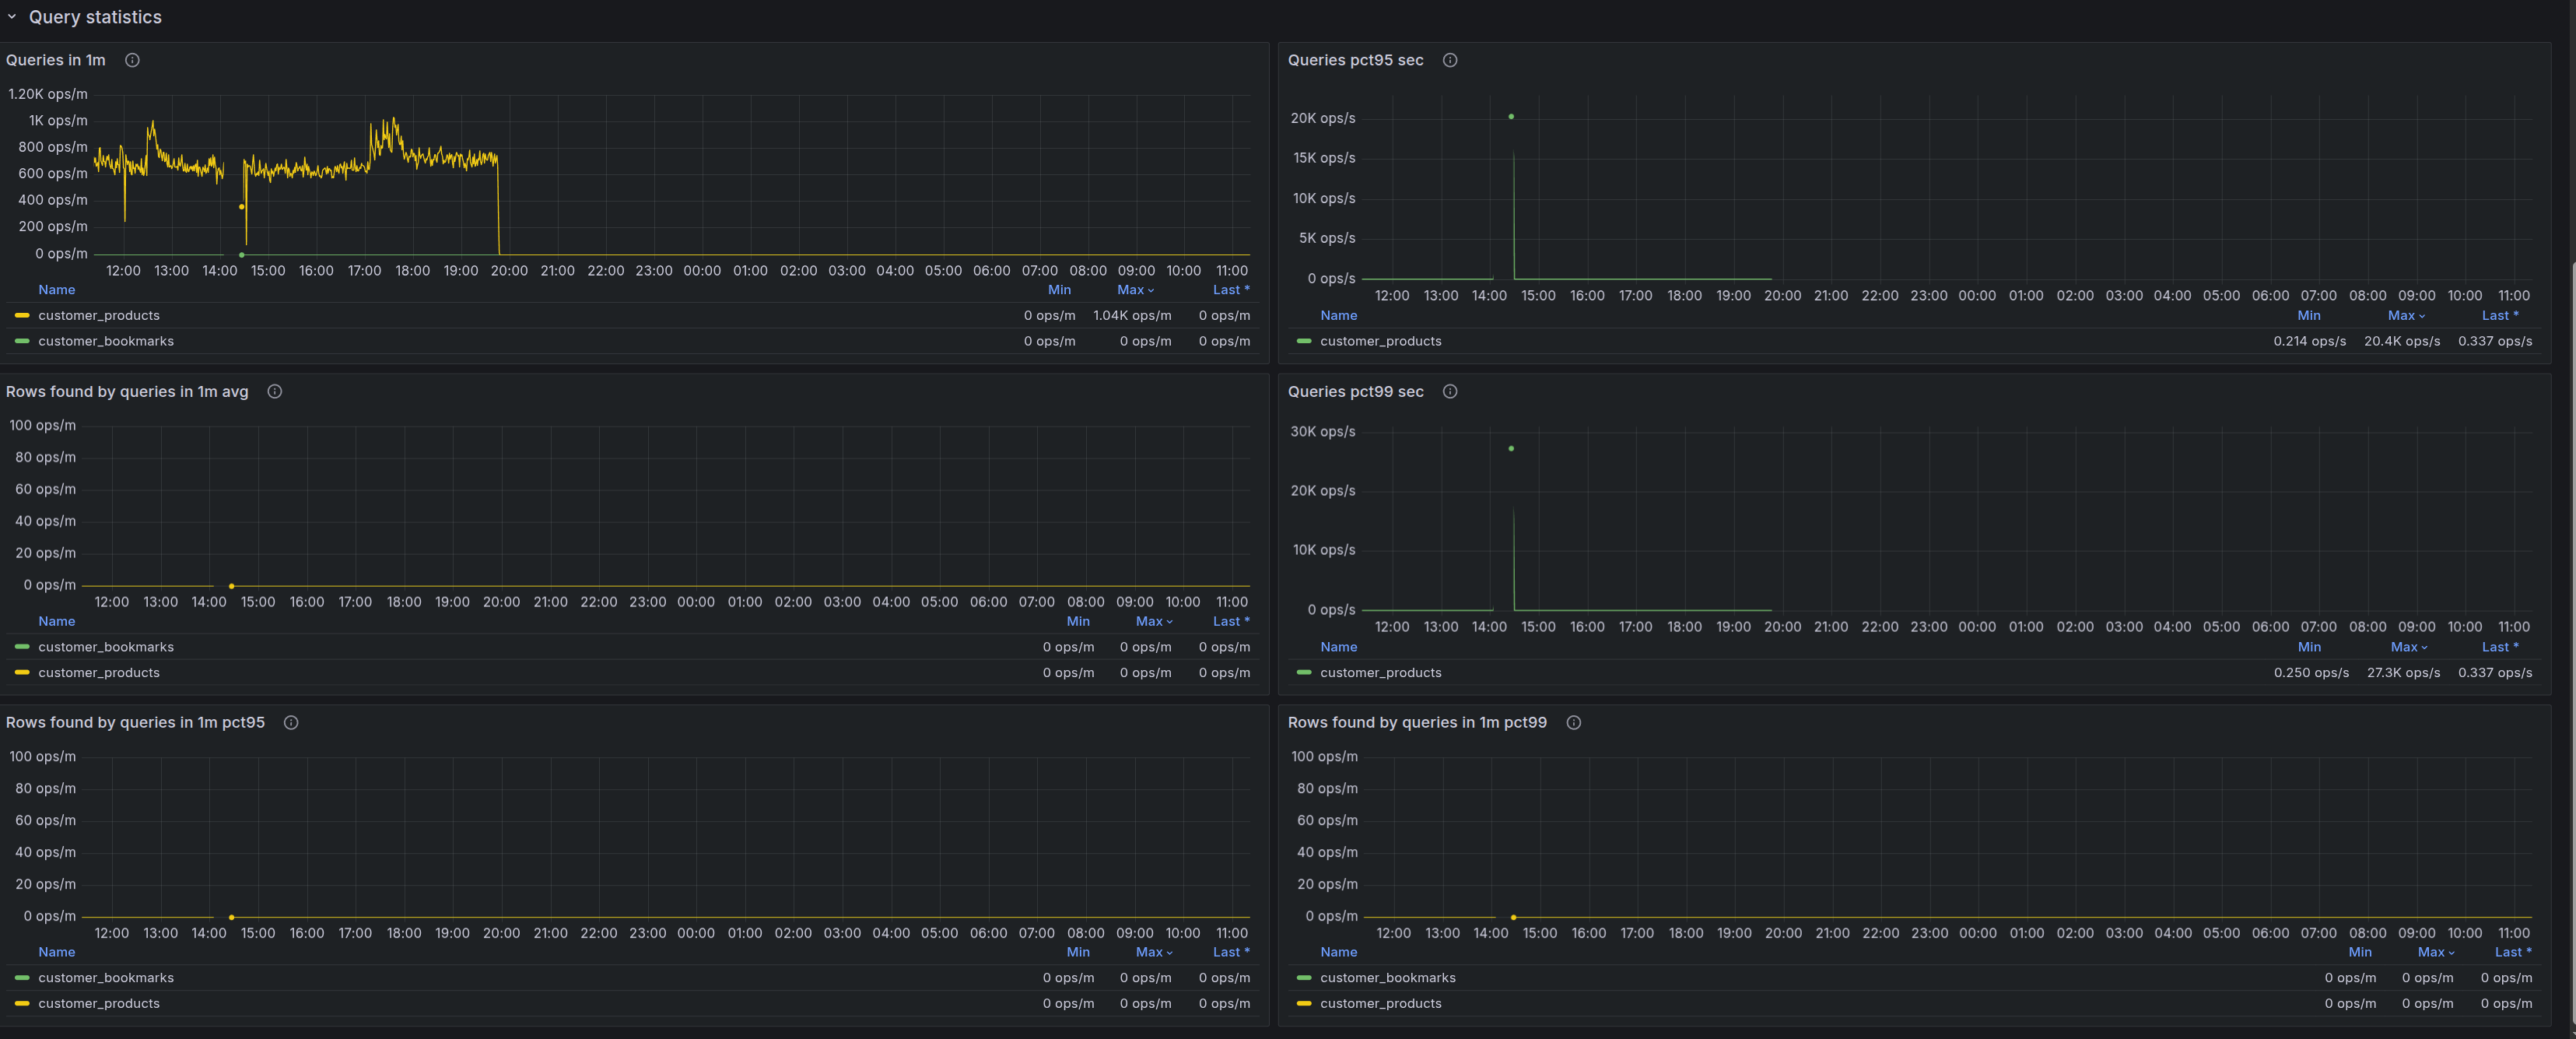Click info icon beside Queries pct99 sec
Screen dimensions: 2576x1039
pos(1449,392)
